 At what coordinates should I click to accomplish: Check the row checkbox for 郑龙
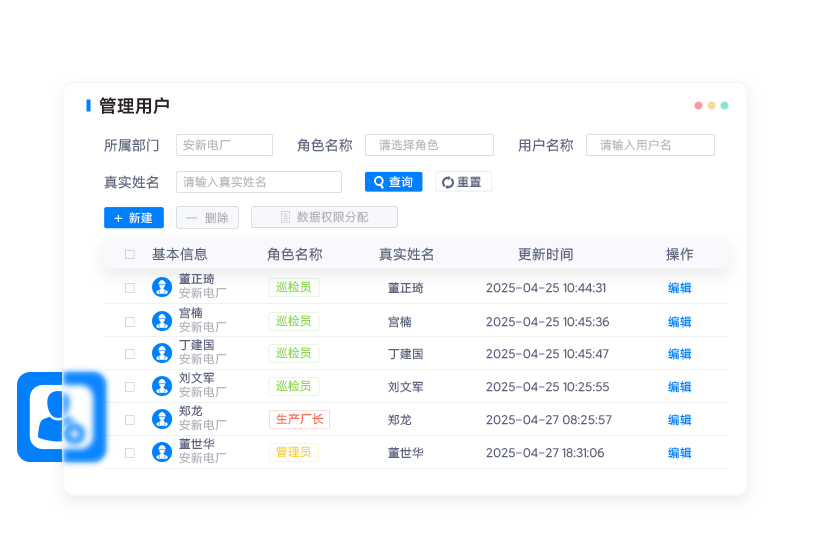[130, 420]
